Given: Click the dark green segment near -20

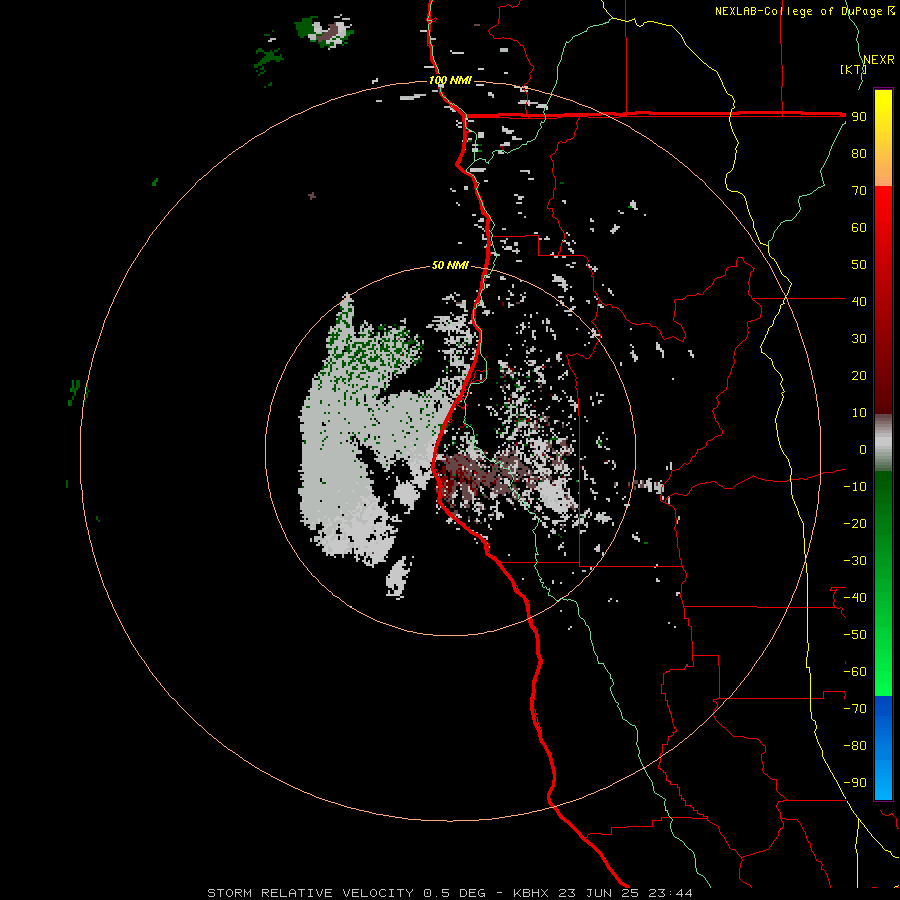Looking at the screenshot, I should (x=883, y=517).
